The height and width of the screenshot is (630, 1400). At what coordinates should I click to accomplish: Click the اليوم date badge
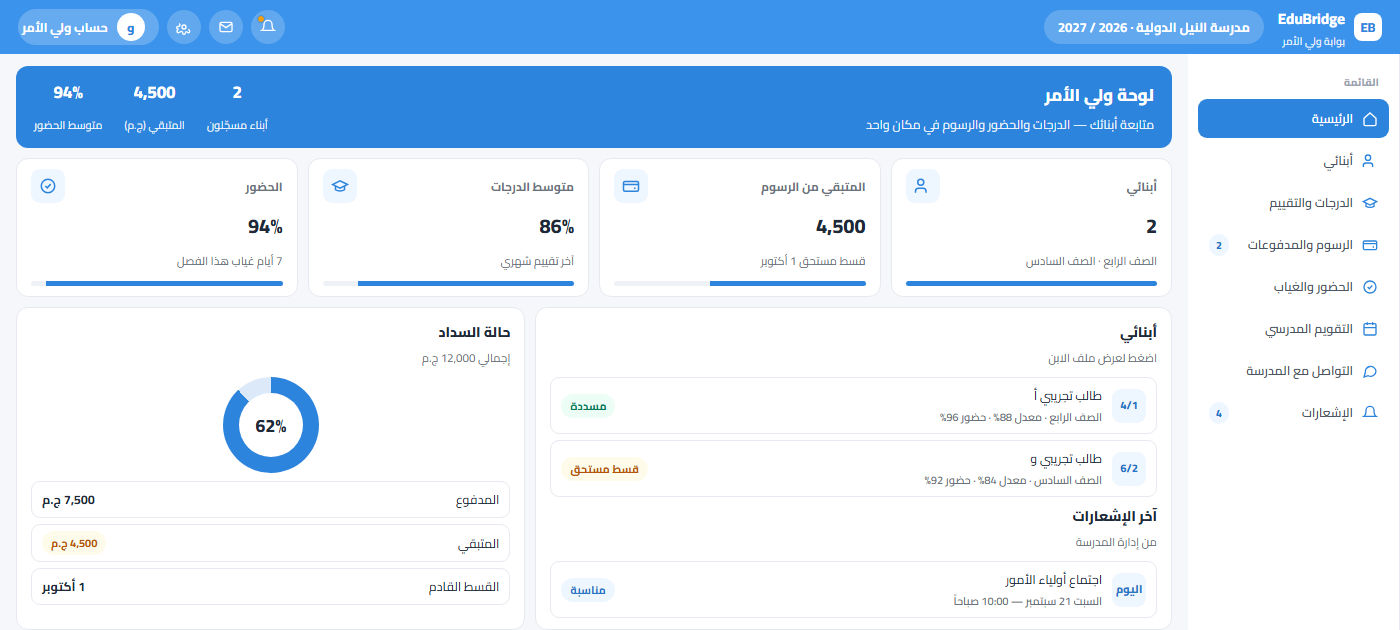[1129, 590]
